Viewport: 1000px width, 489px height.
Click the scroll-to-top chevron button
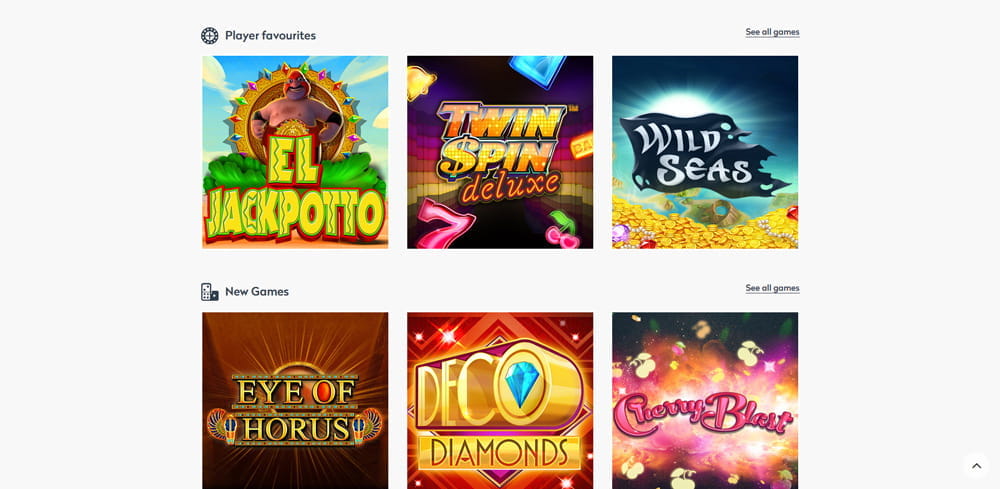pos(976,466)
